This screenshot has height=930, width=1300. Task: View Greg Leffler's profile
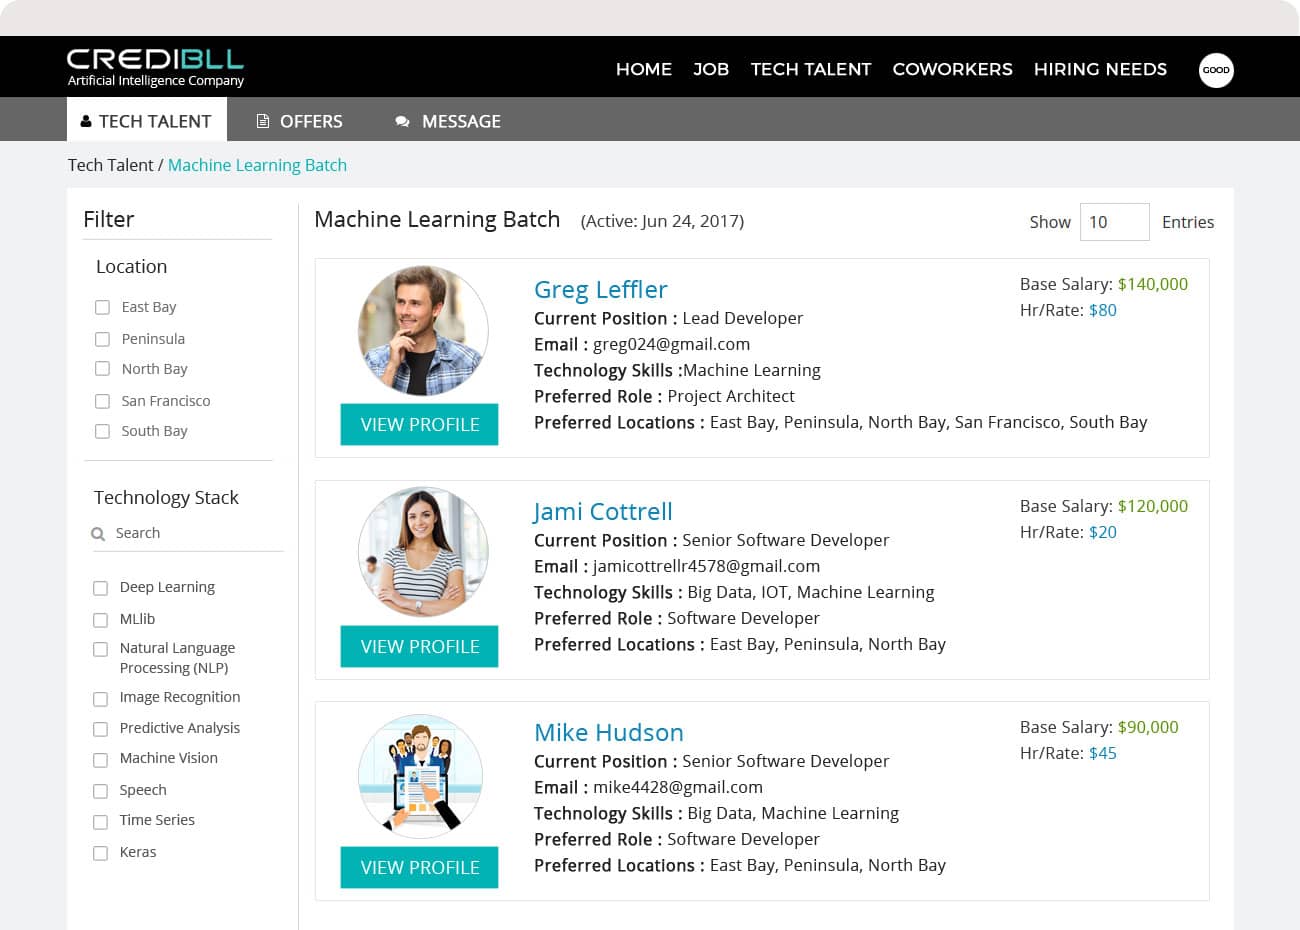(419, 424)
